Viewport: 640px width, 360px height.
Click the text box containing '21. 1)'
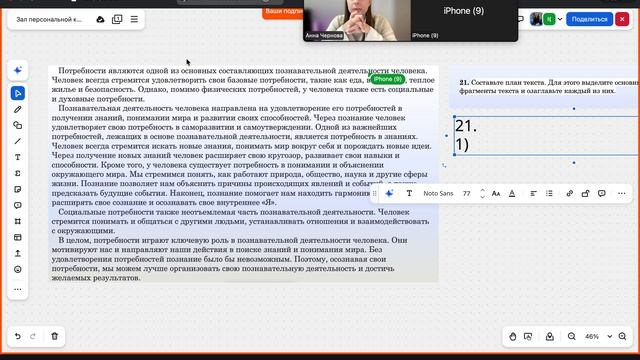pyautogui.click(x=546, y=136)
